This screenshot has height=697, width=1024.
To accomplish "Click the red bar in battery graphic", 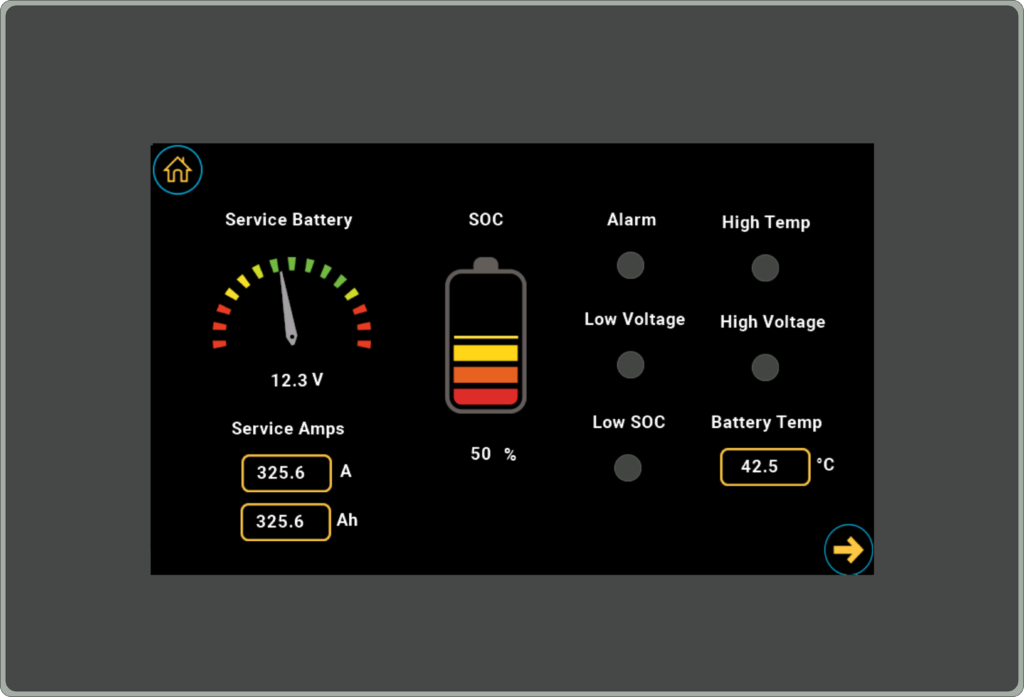I will pyautogui.click(x=485, y=397).
